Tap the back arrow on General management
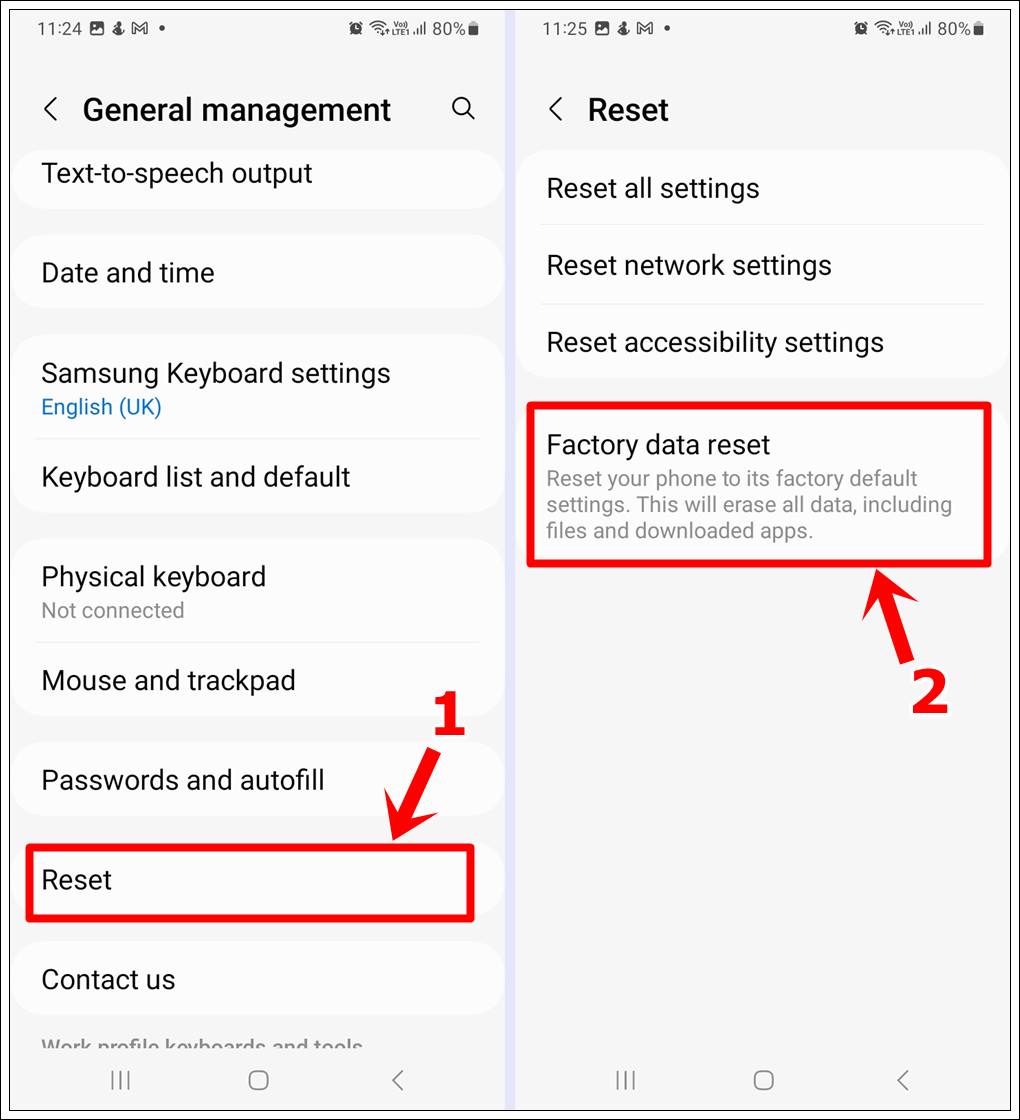Screen dimensions: 1020x1120 coord(51,109)
